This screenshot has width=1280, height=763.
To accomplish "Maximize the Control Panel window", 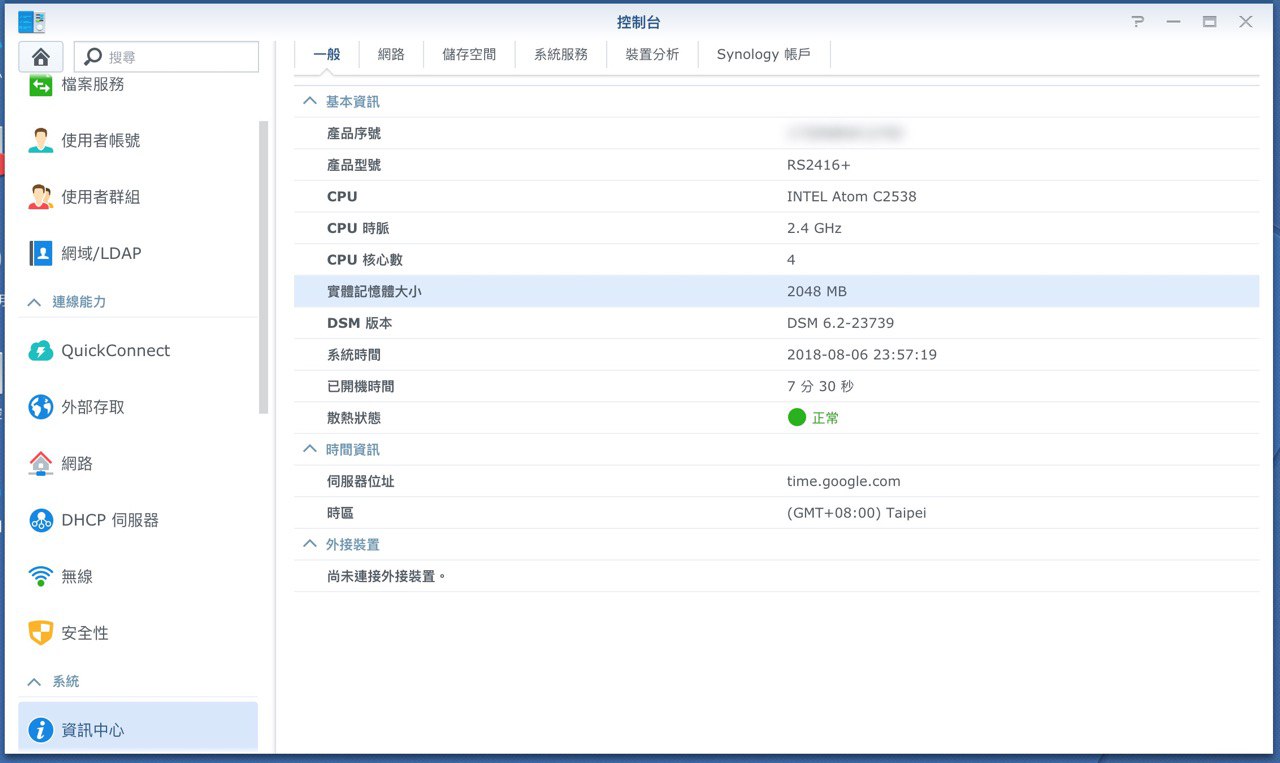I will [x=1210, y=22].
